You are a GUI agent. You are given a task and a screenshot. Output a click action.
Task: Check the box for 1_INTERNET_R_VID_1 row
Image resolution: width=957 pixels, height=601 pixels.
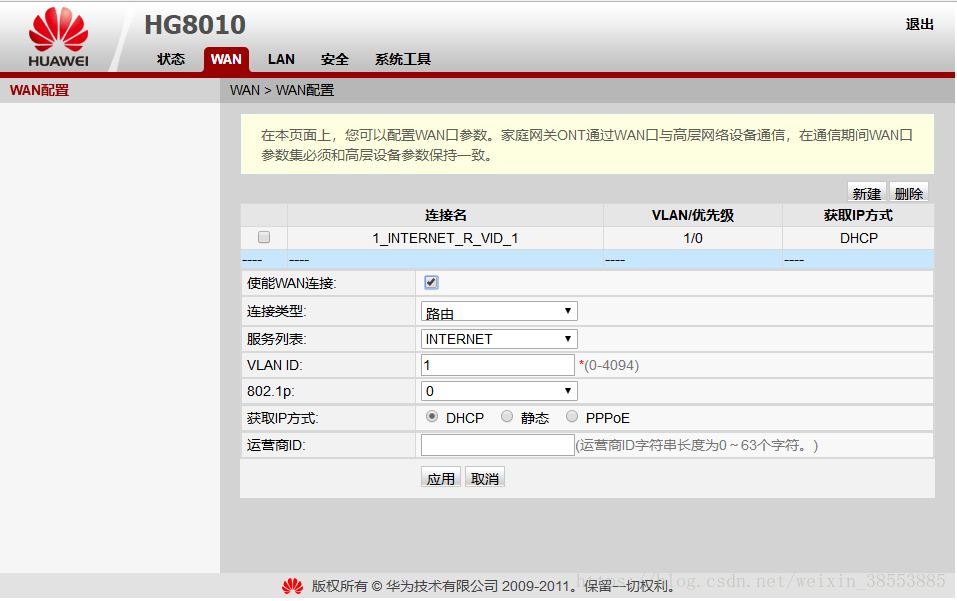click(264, 237)
